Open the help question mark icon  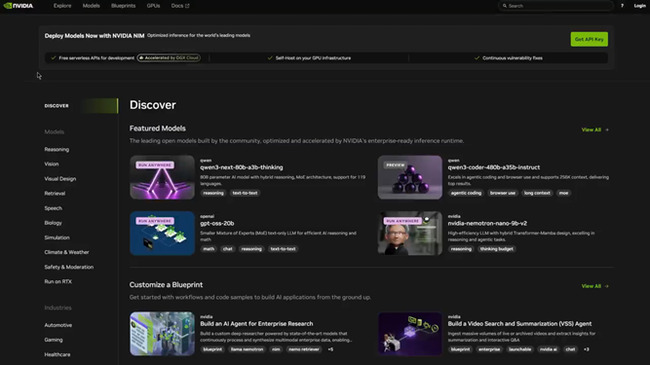(622, 6)
